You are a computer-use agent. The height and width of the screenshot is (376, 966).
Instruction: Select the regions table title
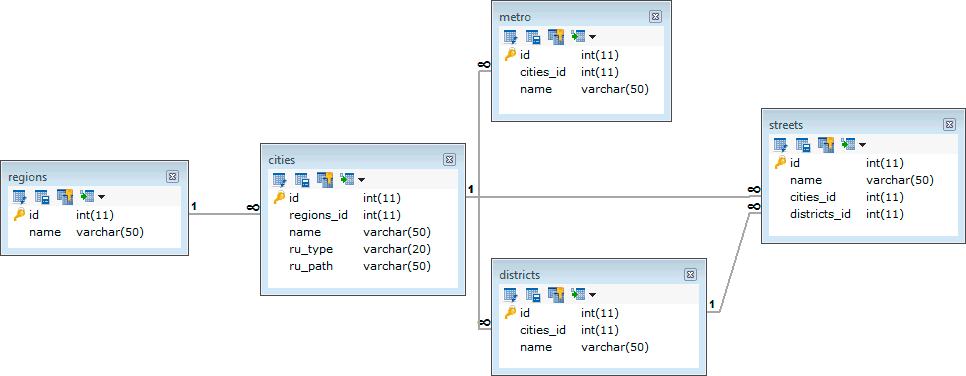pos(28,177)
